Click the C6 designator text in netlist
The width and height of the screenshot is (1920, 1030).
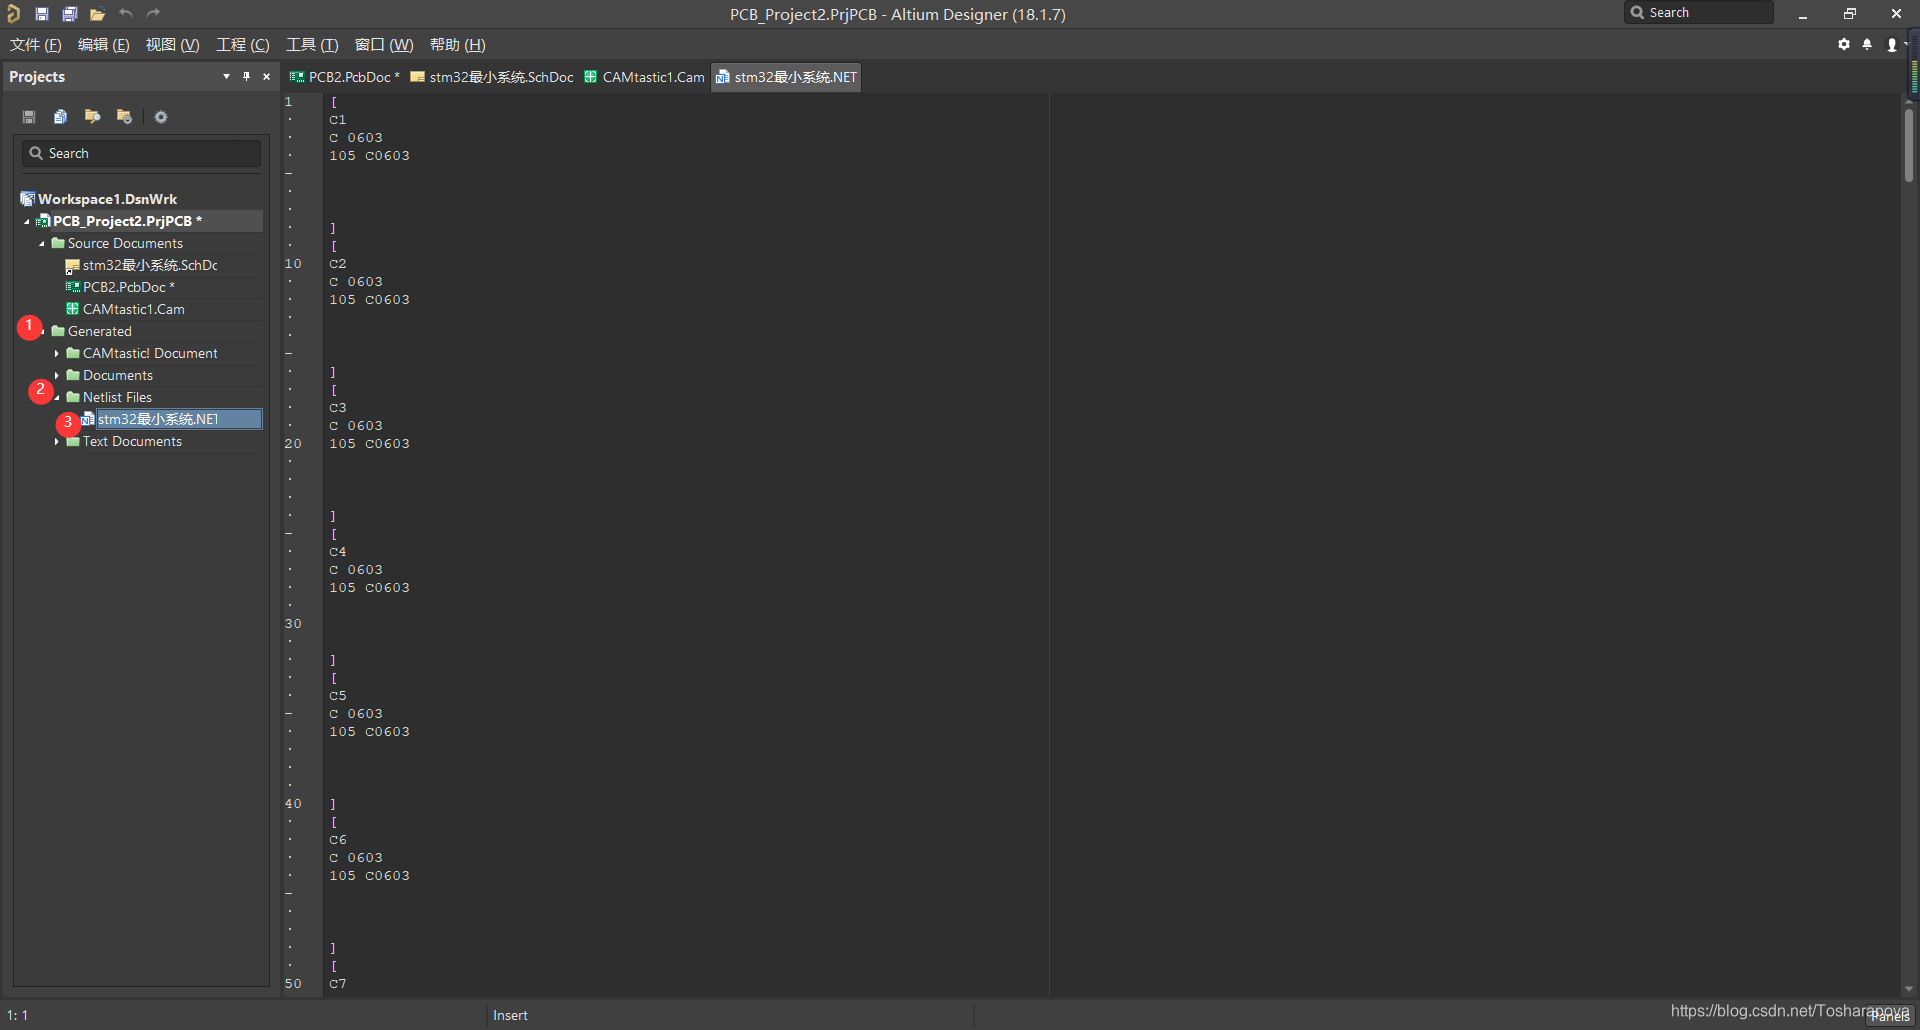pyautogui.click(x=338, y=840)
